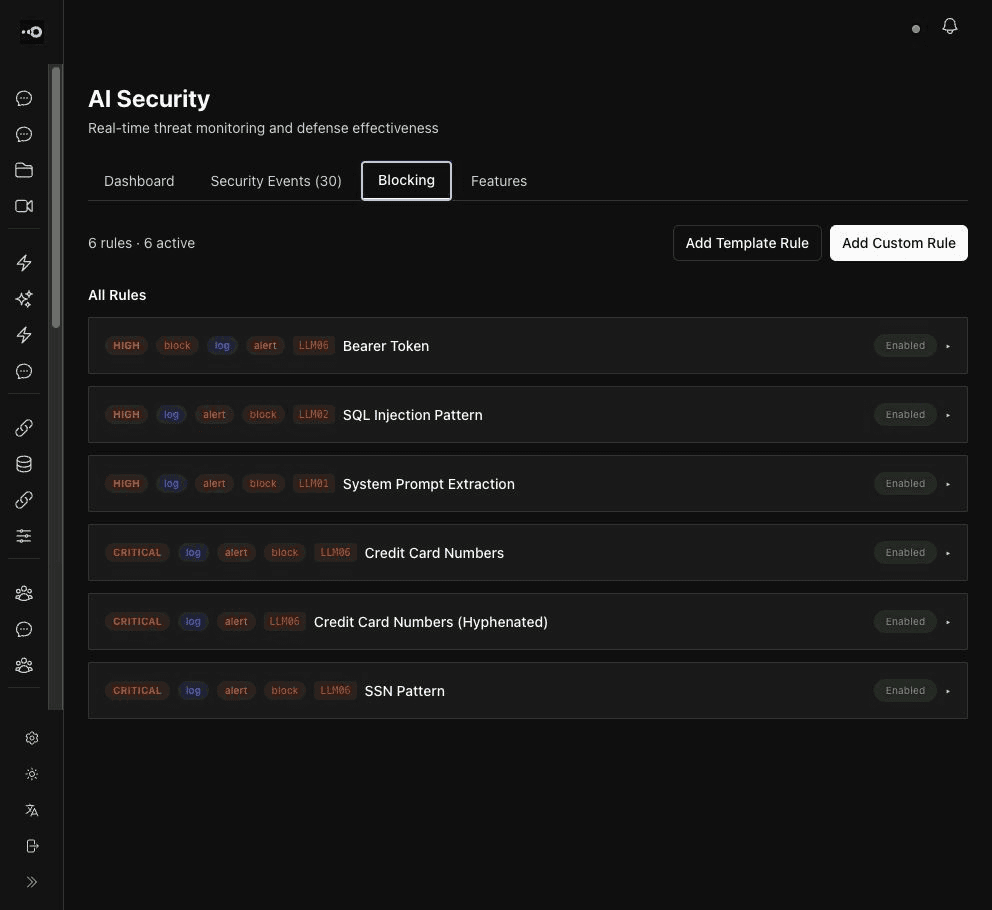Click the sparkles AI icon in sidebar
The width and height of the screenshot is (992, 910).
24,299
